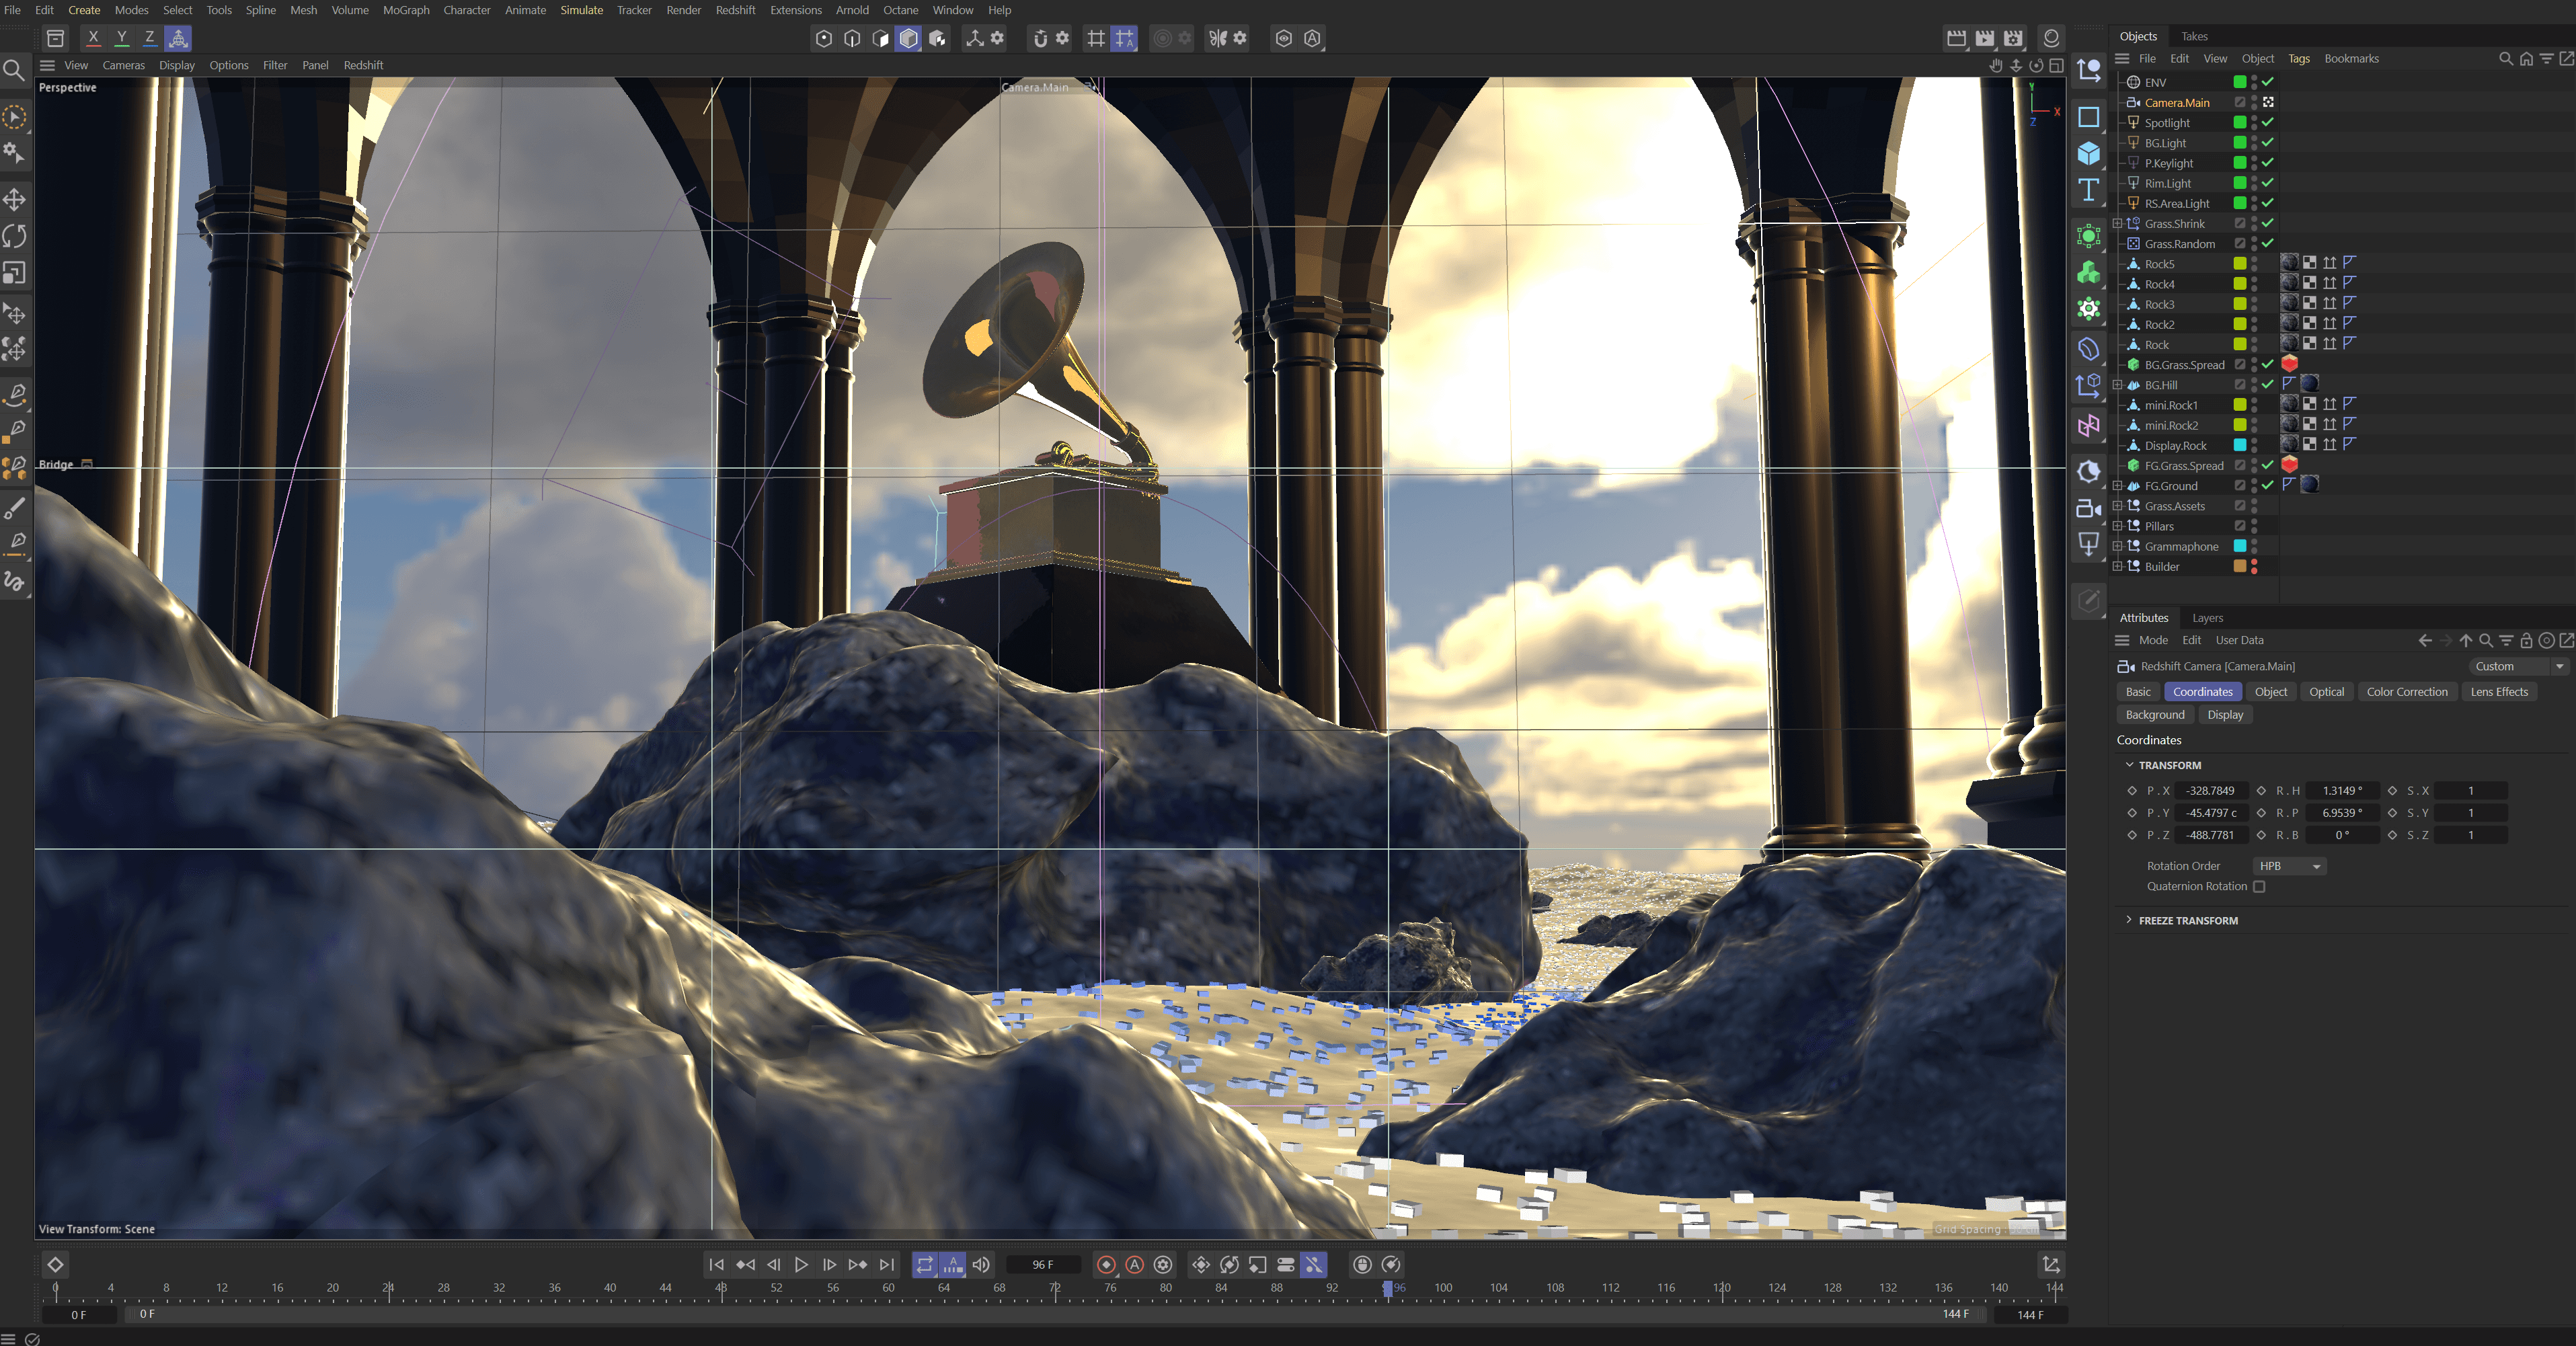Image resolution: width=2576 pixels, height=1346 pixels.
Task: Click the green layer color swatch of ENV
Action: [x=2240, y=82]
